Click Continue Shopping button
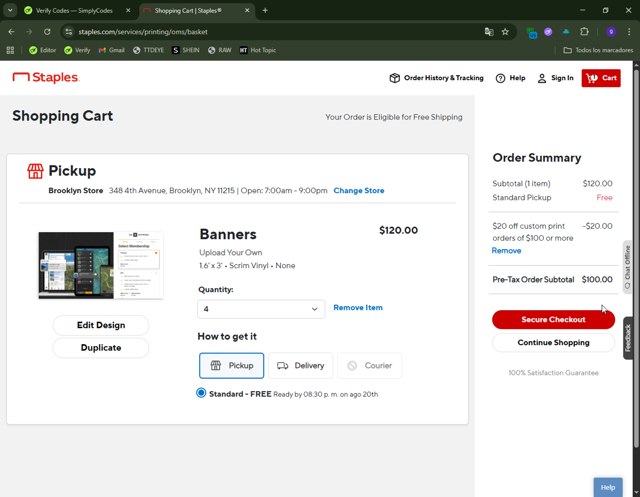This screenshot has width=640, height=497. click(x=553, y=342)
